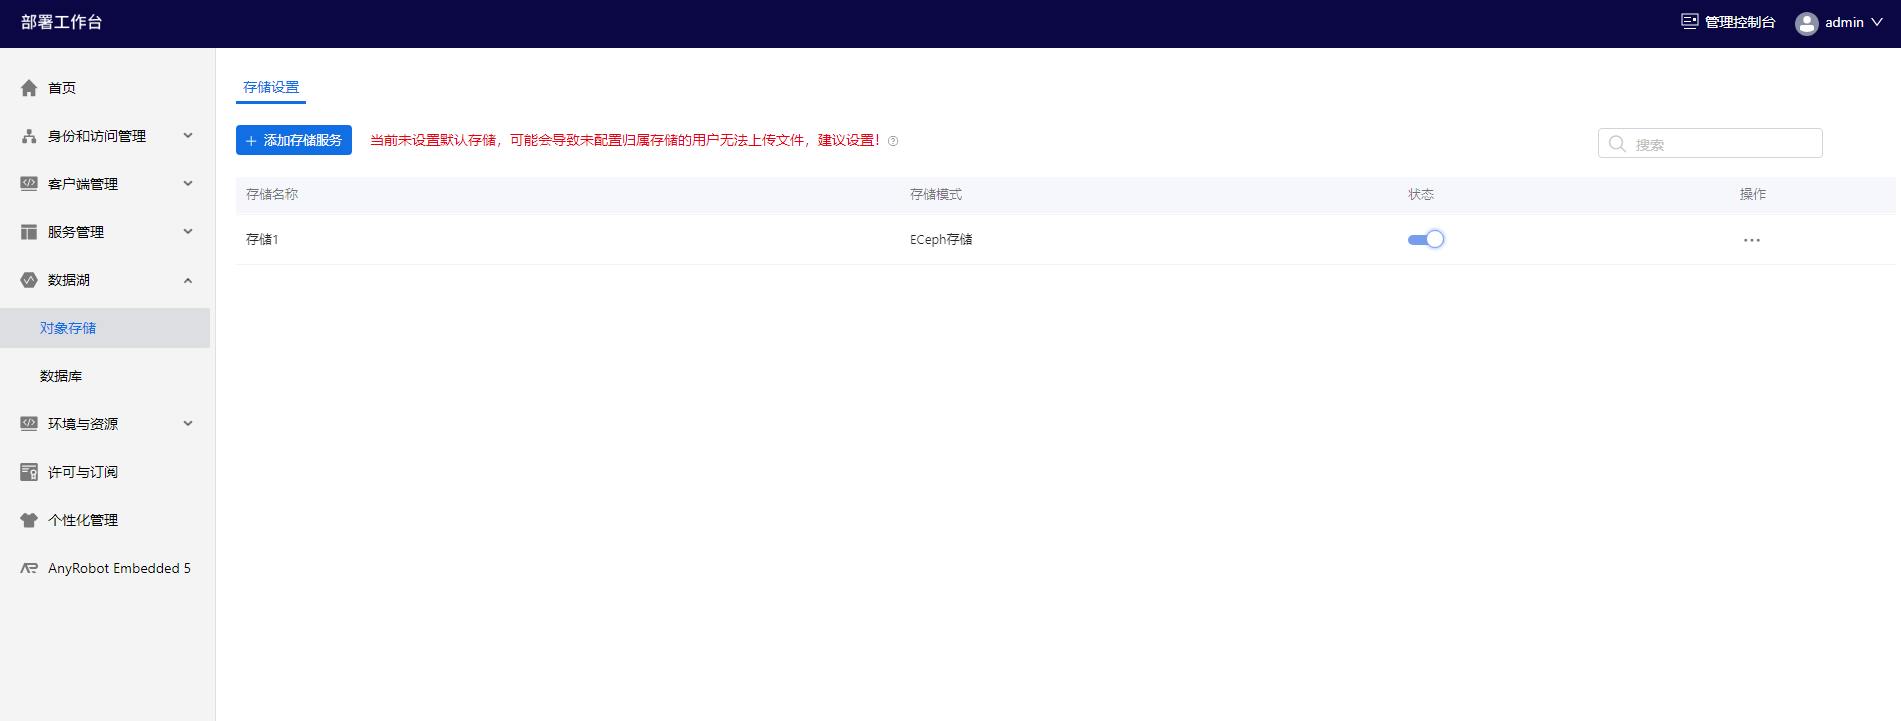Click the red default storage warning text

coord(625,140)
